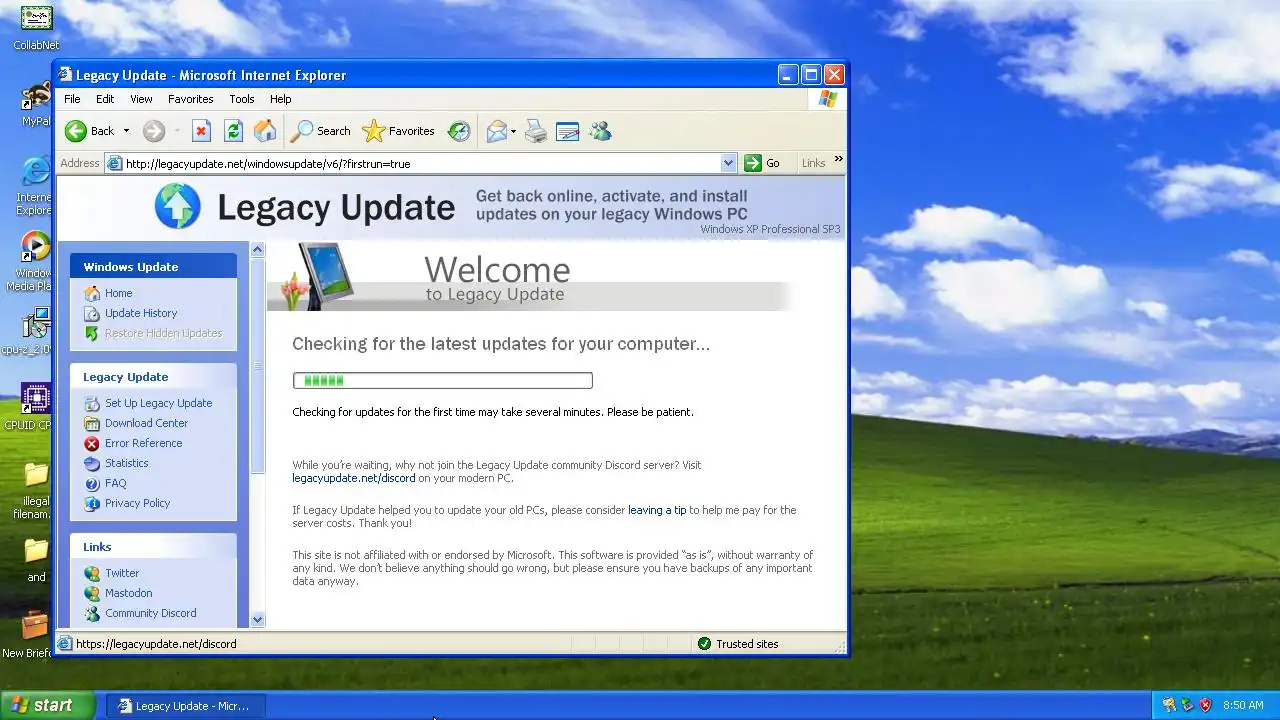The image size is (1280, 720).
Task: Open the Search toolbar button
Action: tap(320, 131)
